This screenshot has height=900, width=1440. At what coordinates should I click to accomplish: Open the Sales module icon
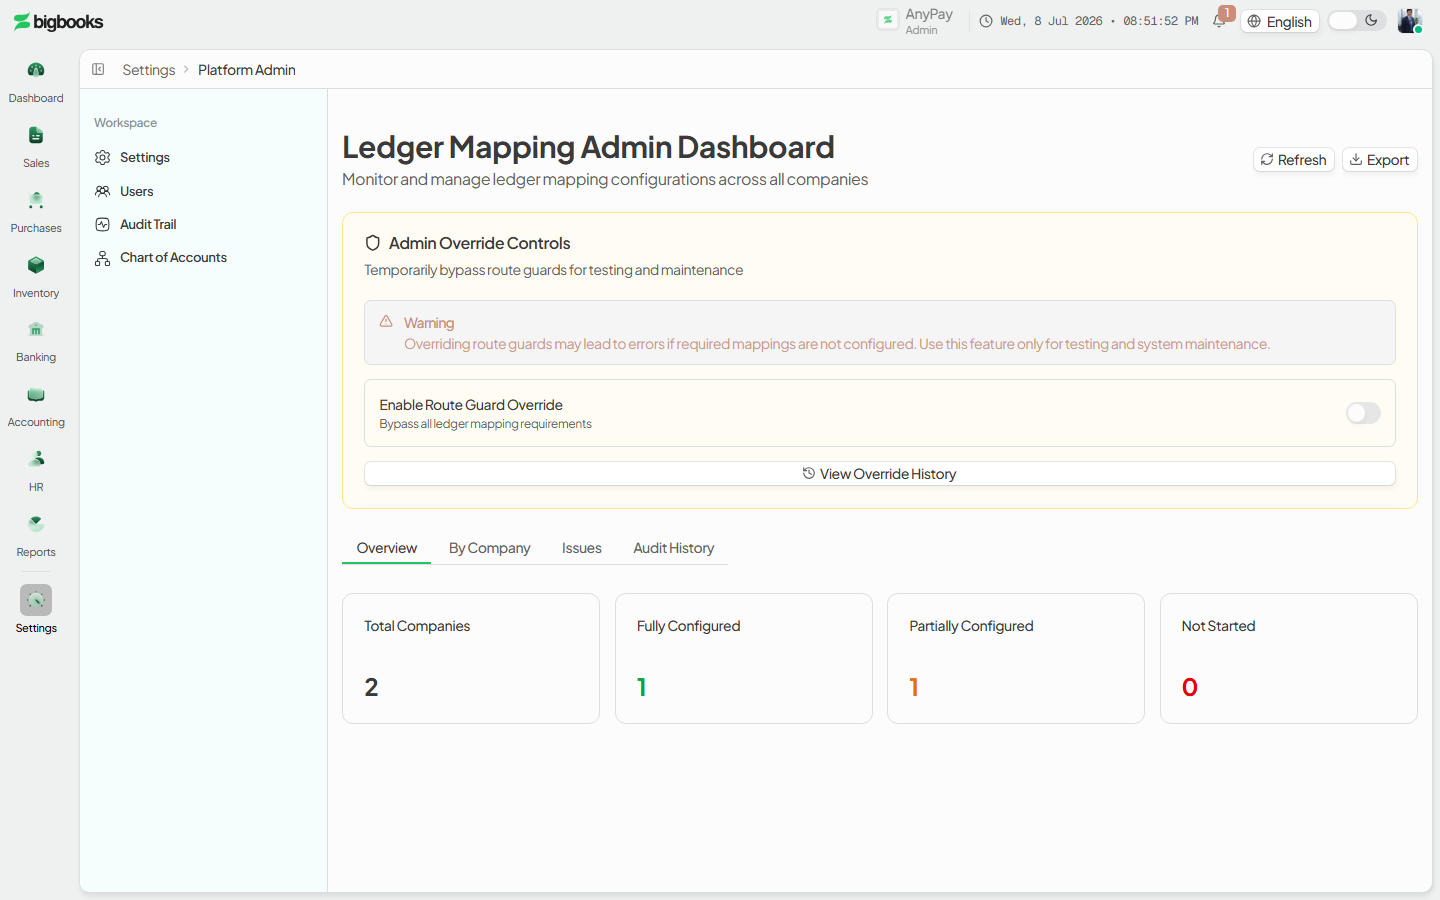click(x=36, y=135)
